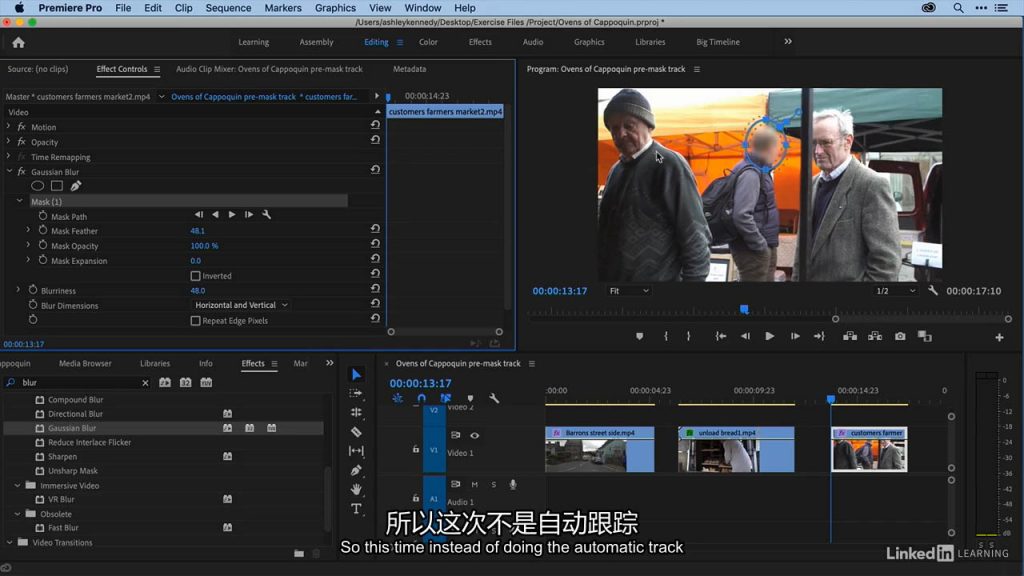Collapse the Mask (1) group
The image size is (1024, 576).
(19, 201)
